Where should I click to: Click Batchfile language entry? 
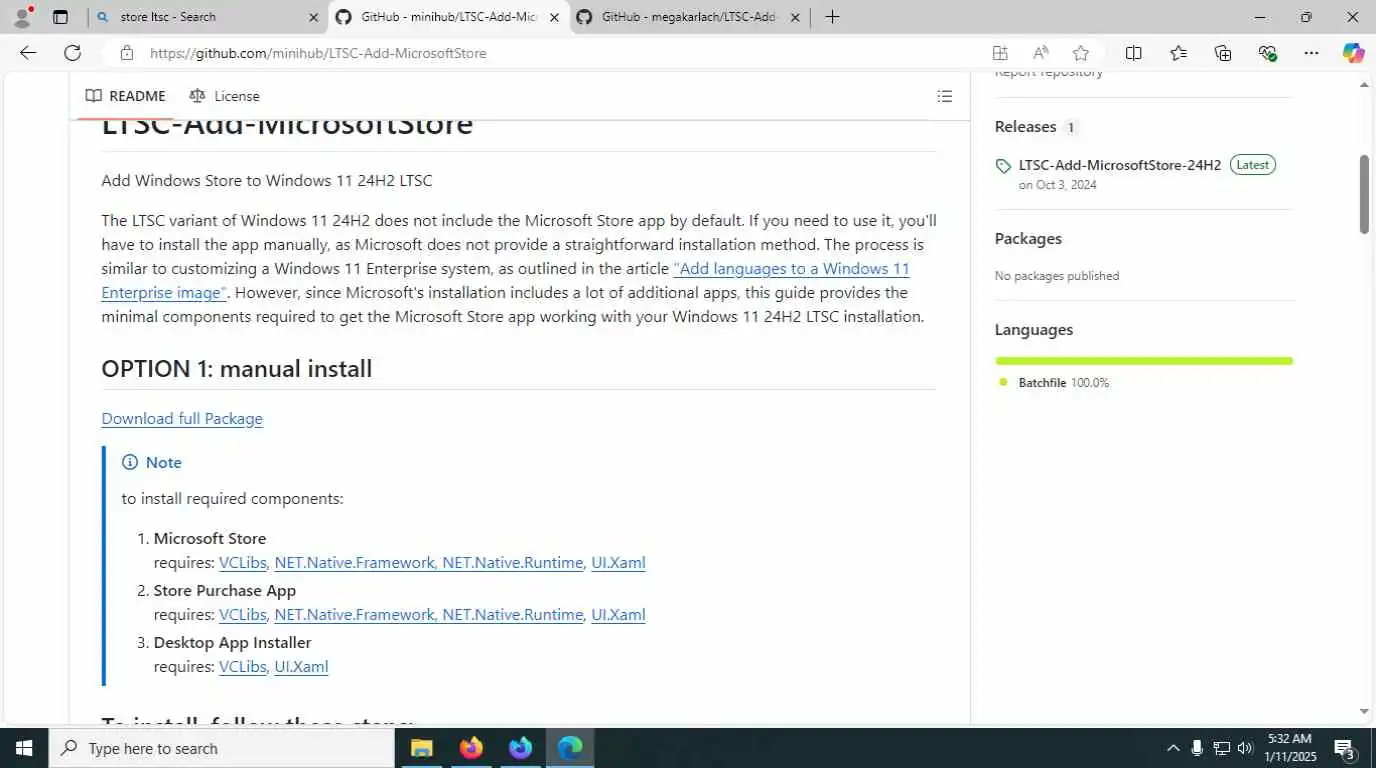1054,382
